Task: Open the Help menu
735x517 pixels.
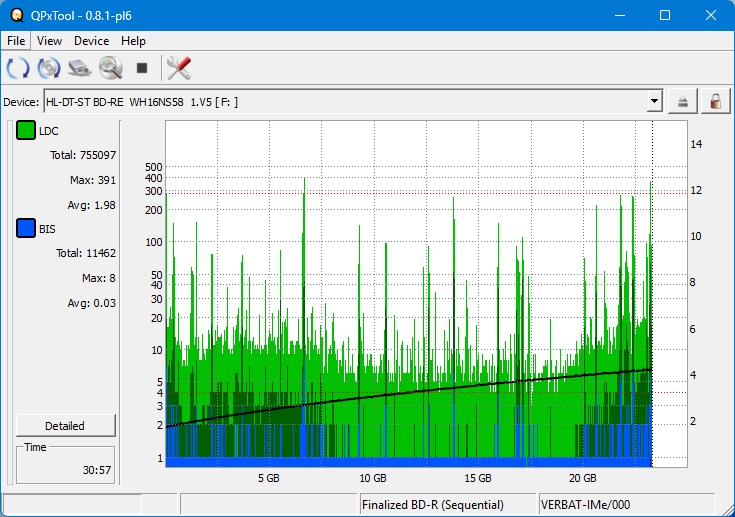Action: click(133, 41)
